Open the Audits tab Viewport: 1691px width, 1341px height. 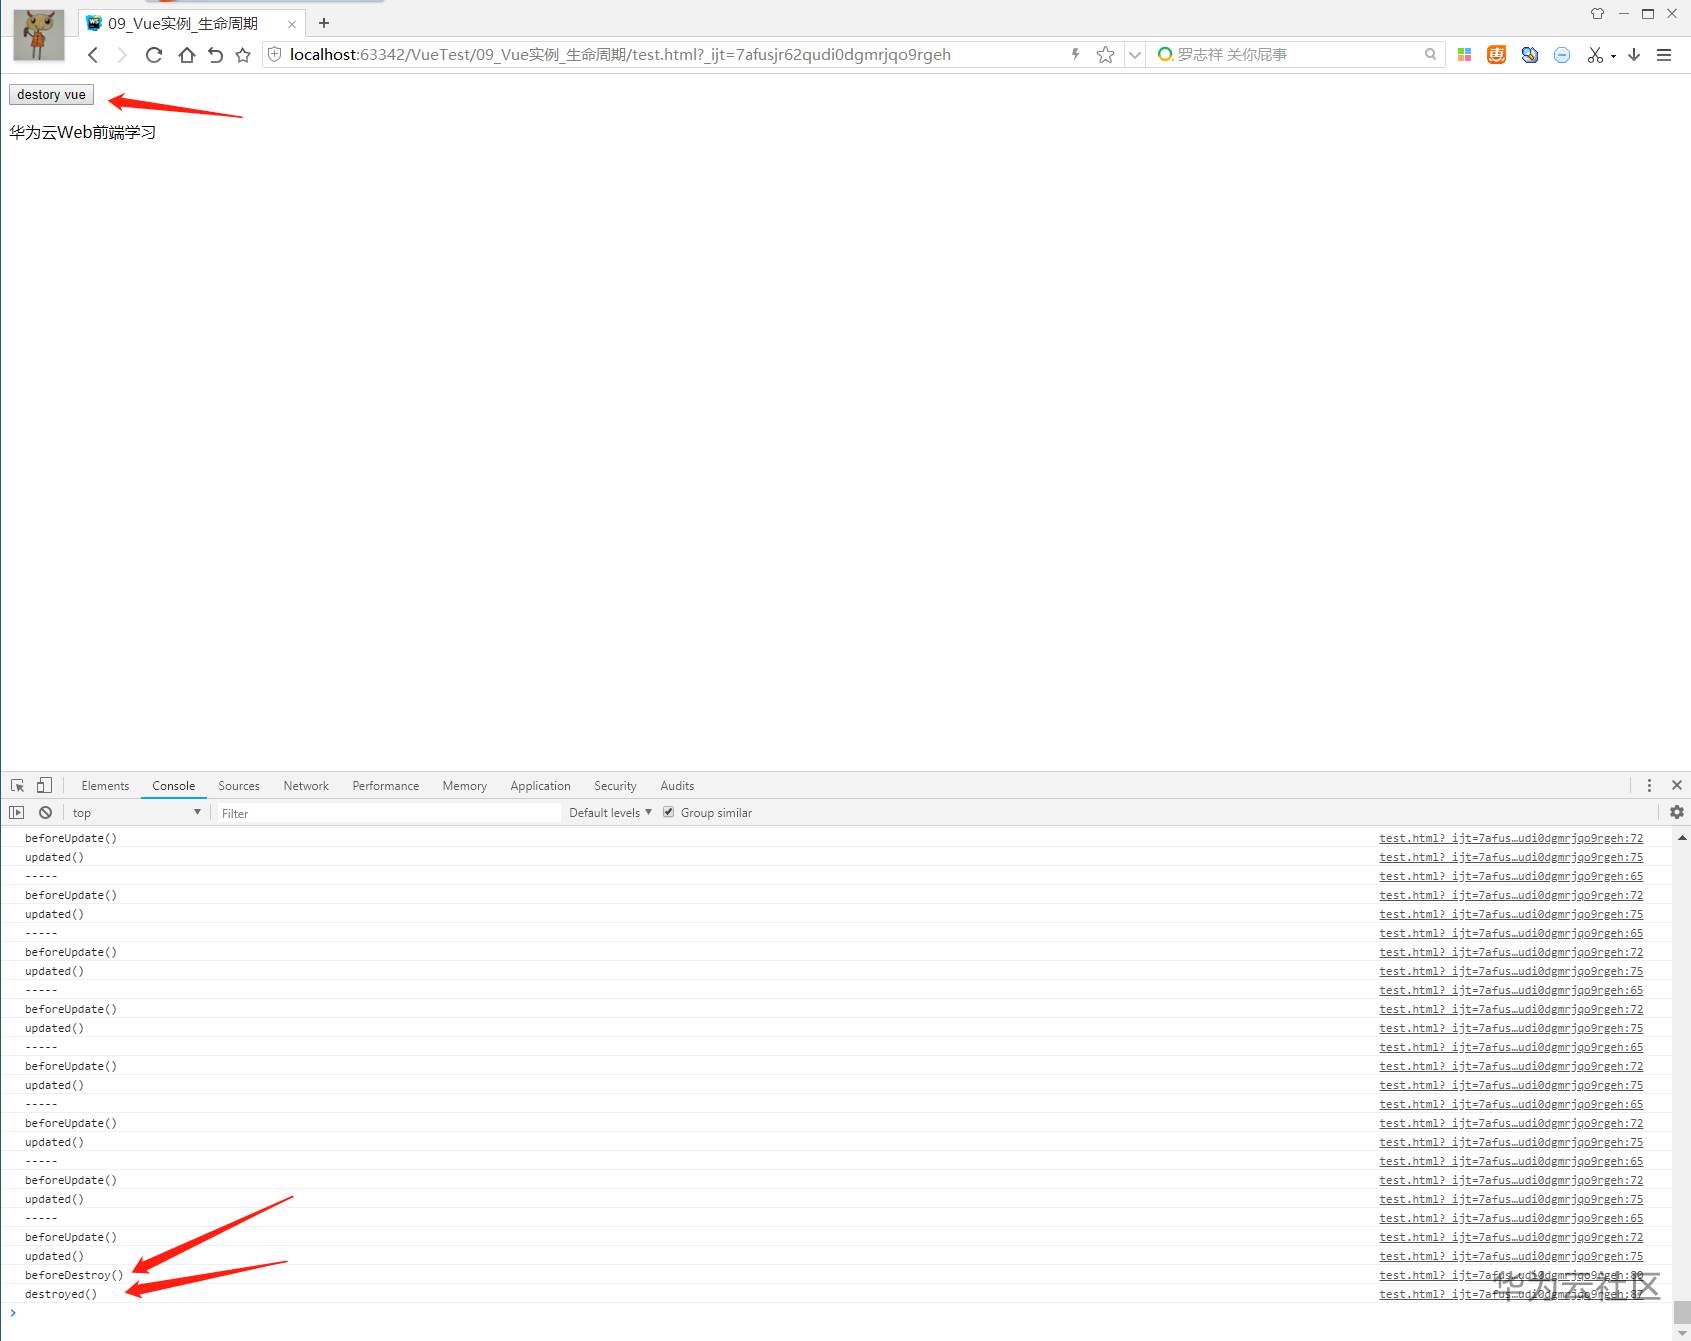tap(677, 786)
